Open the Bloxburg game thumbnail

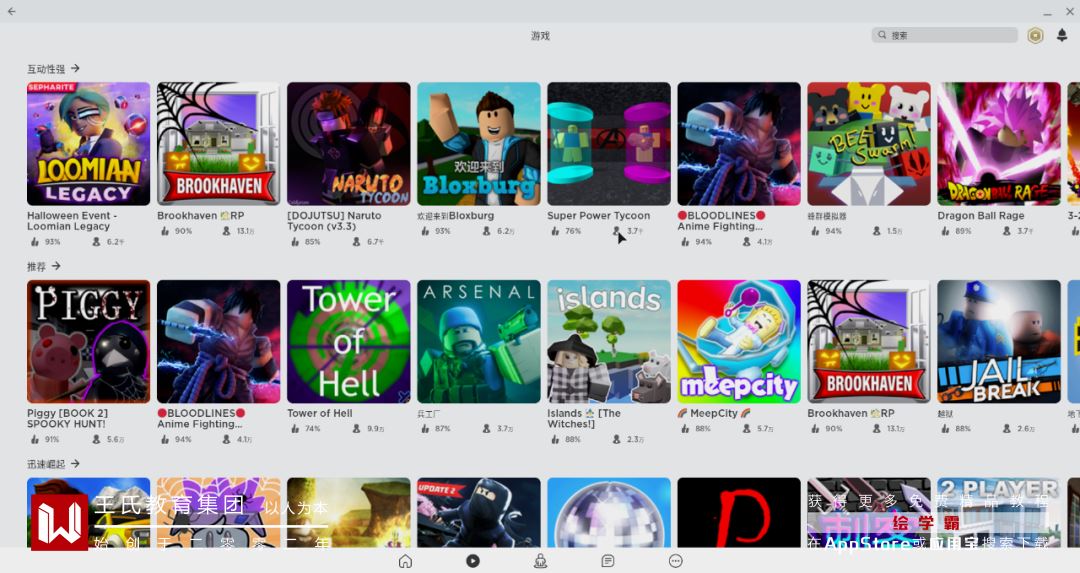pyautogui.click(x=479, y=144)
